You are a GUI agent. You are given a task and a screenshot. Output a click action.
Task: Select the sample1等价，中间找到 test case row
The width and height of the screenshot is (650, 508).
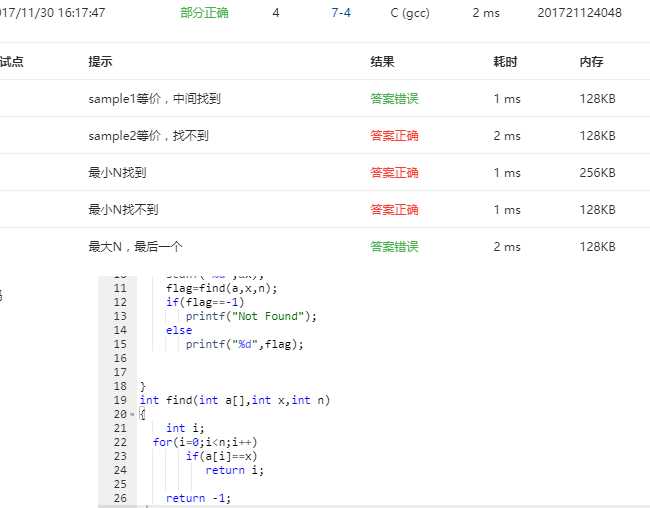pos(154,99)
